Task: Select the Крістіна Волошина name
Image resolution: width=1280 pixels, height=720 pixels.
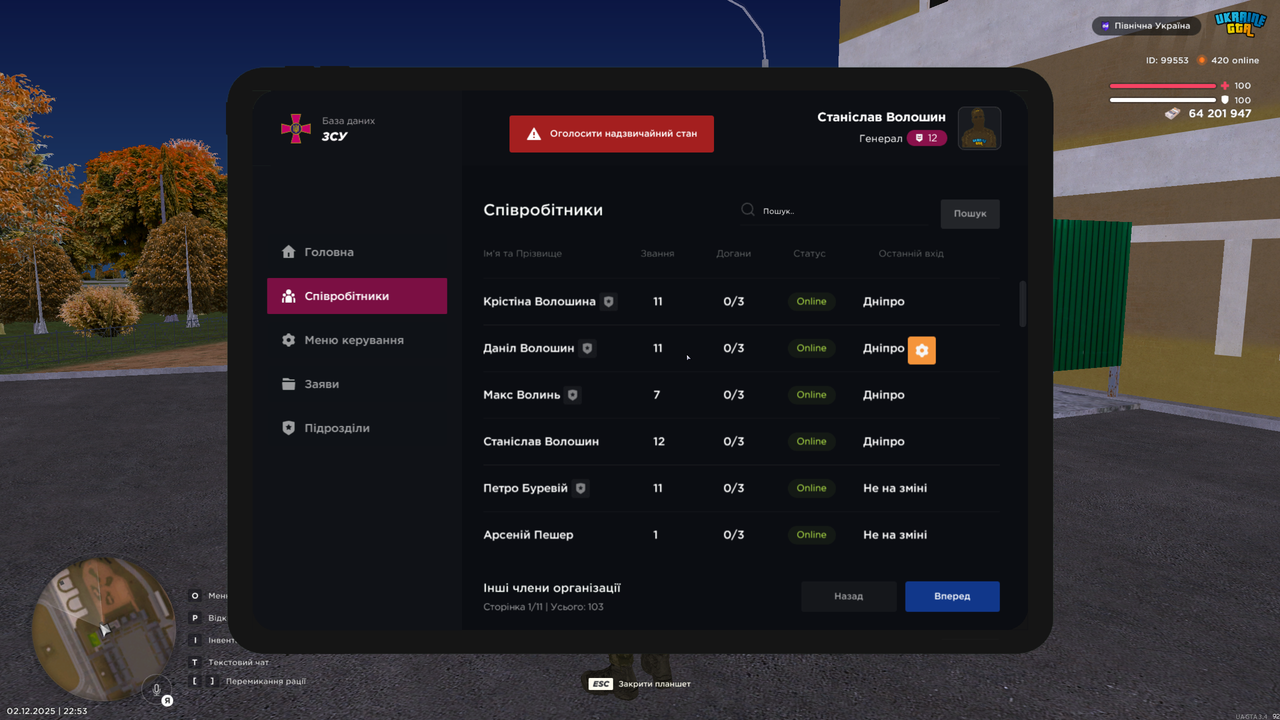Action: tap(539, 301)
